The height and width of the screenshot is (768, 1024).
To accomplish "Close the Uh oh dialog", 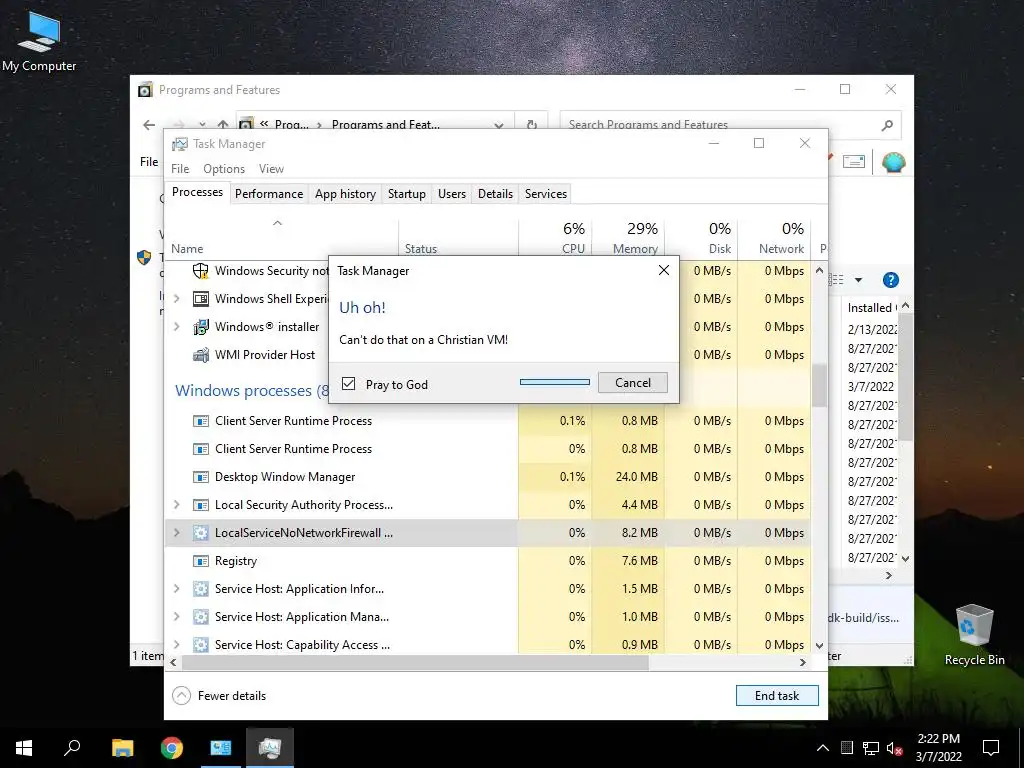I will [x=664, y=270].
